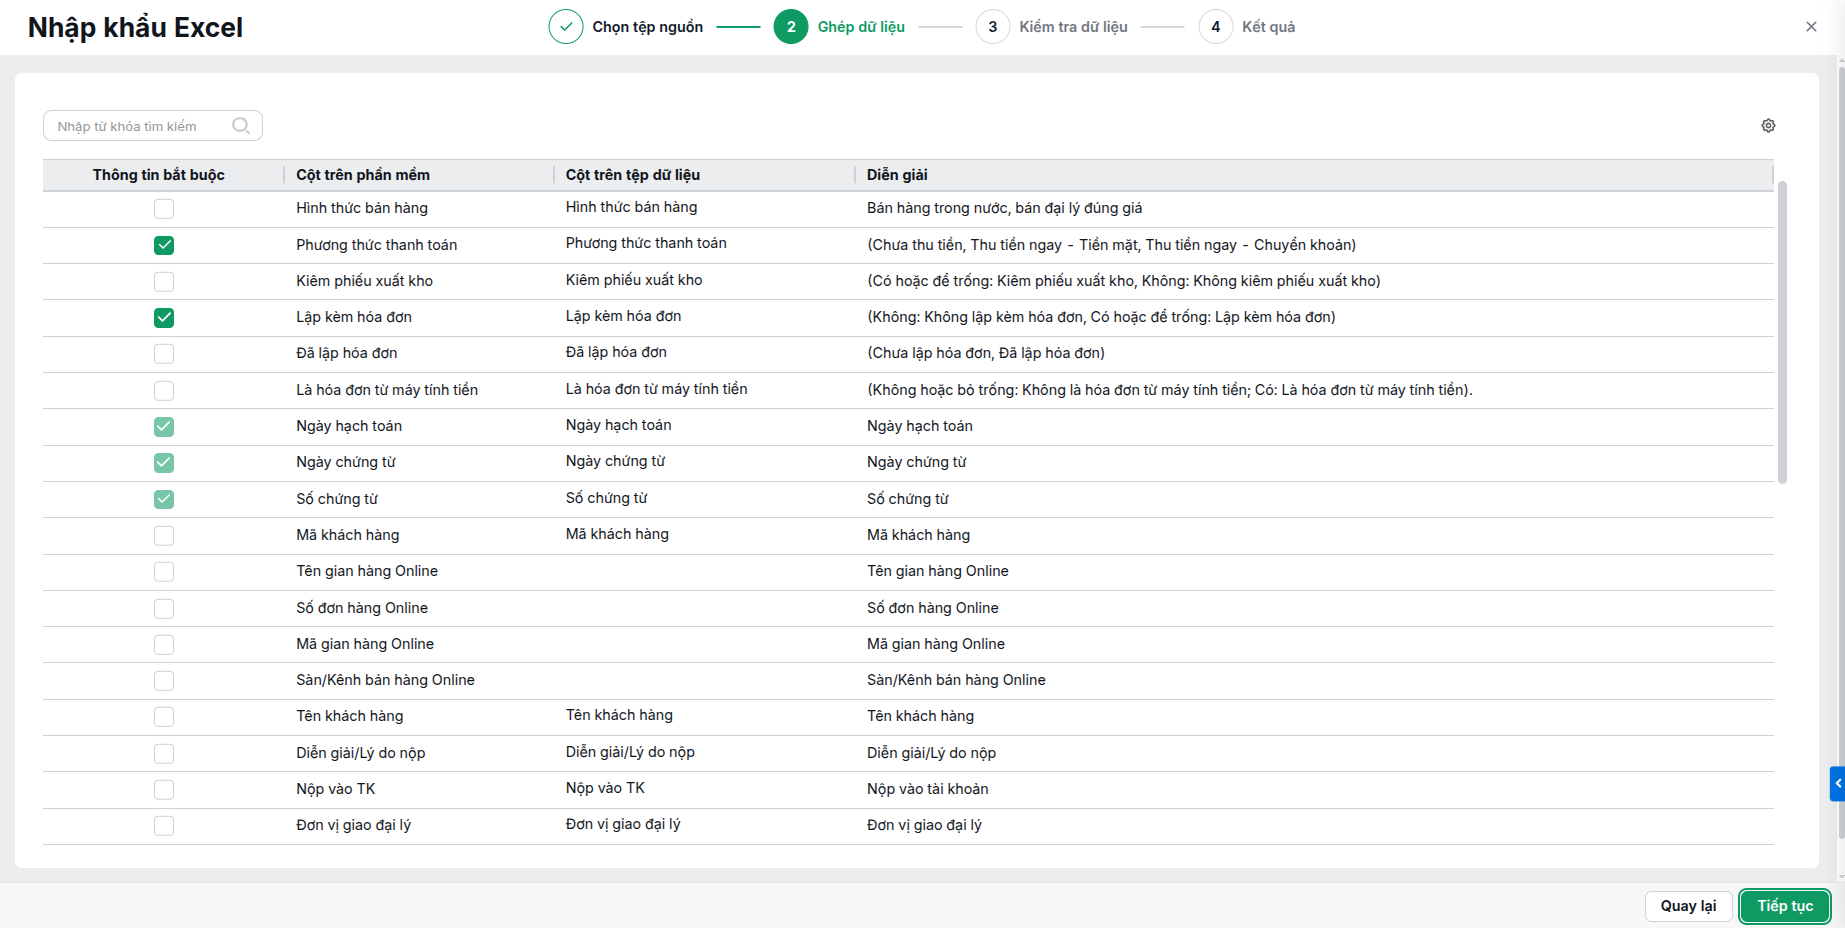Check Diễn giải/Lý do nộp checkbox
The image size is (1845, 928).
point(164,753)
